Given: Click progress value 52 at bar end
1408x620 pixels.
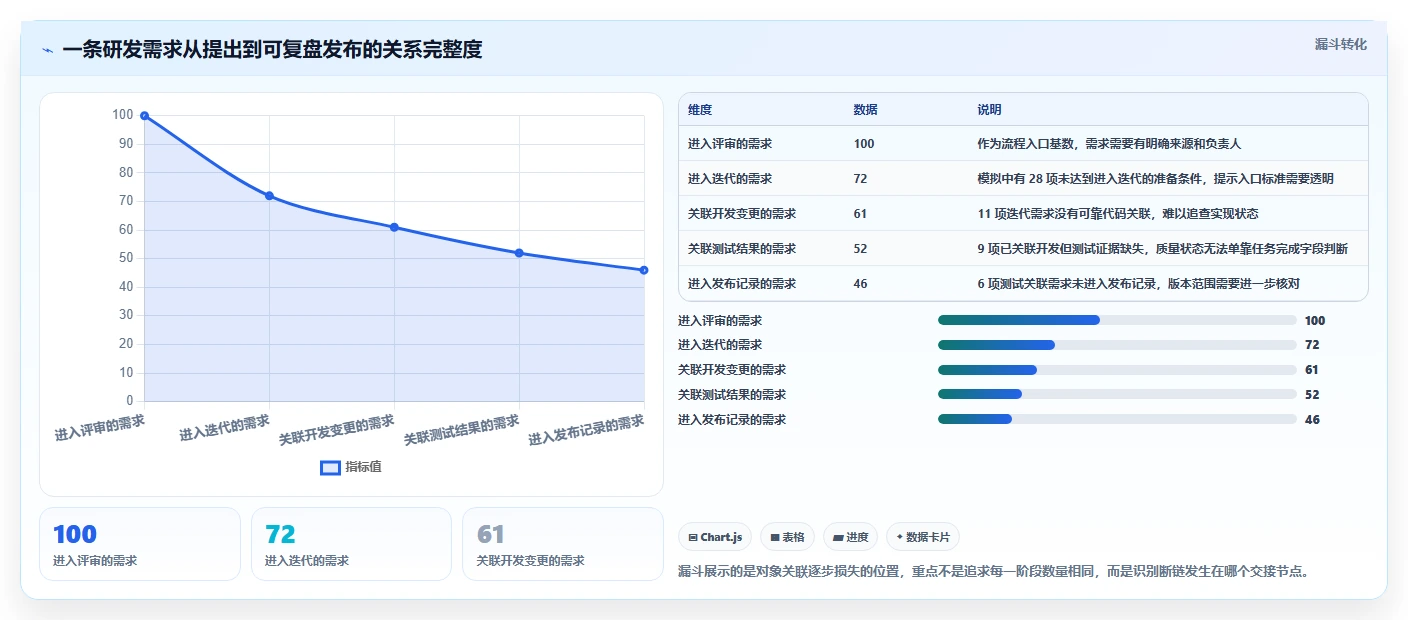Looking at the screenshot, I should [1312, 394].
